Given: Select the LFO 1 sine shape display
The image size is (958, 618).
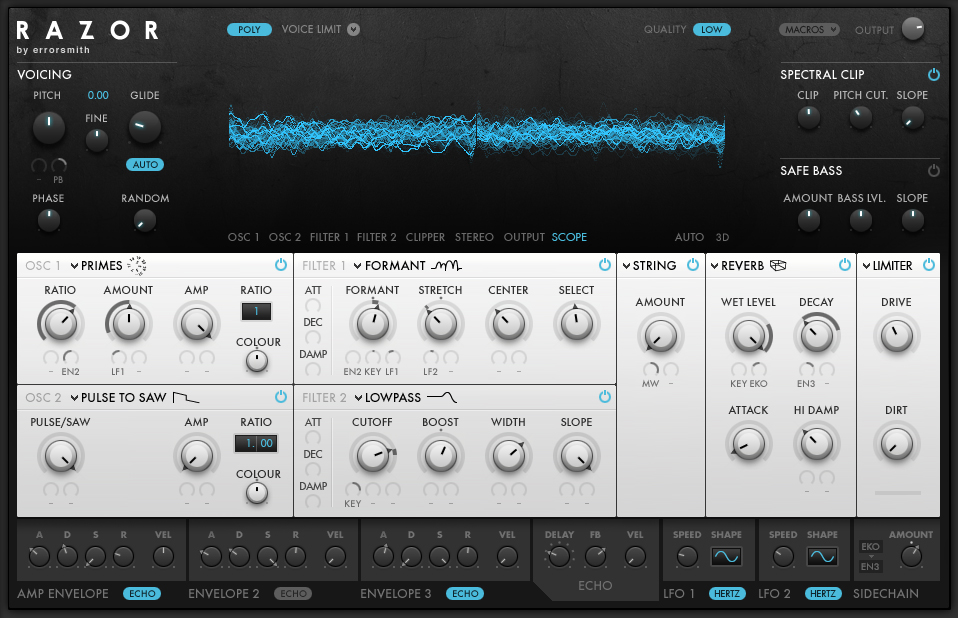Looking at the screenshot, I should (x=726, y=556).
